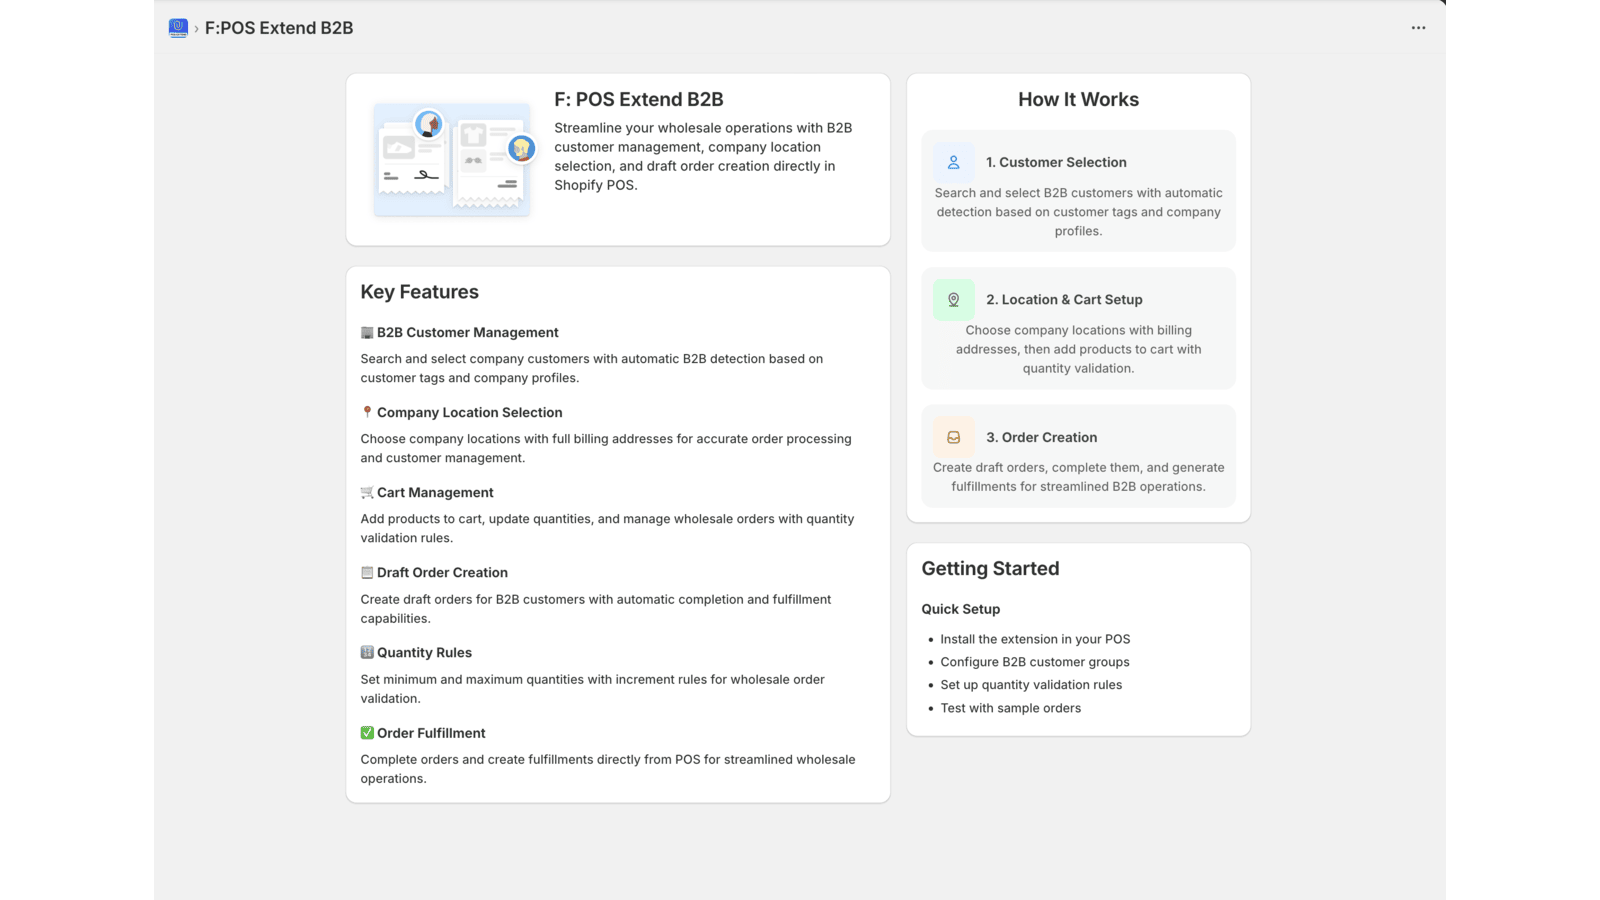Click the Draft Order Creation notepad icon

tap(367, 573)
